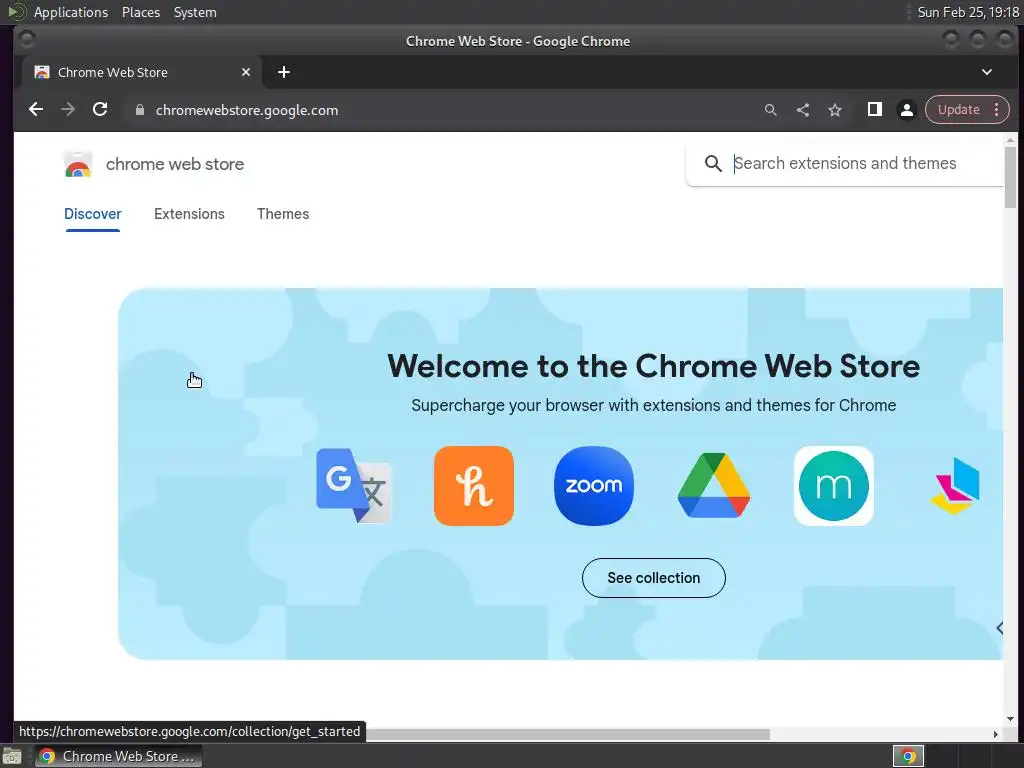Click the vertical scrollbar thumb
This screenshot has width=1024, height=768.
tap(1010, 177)
